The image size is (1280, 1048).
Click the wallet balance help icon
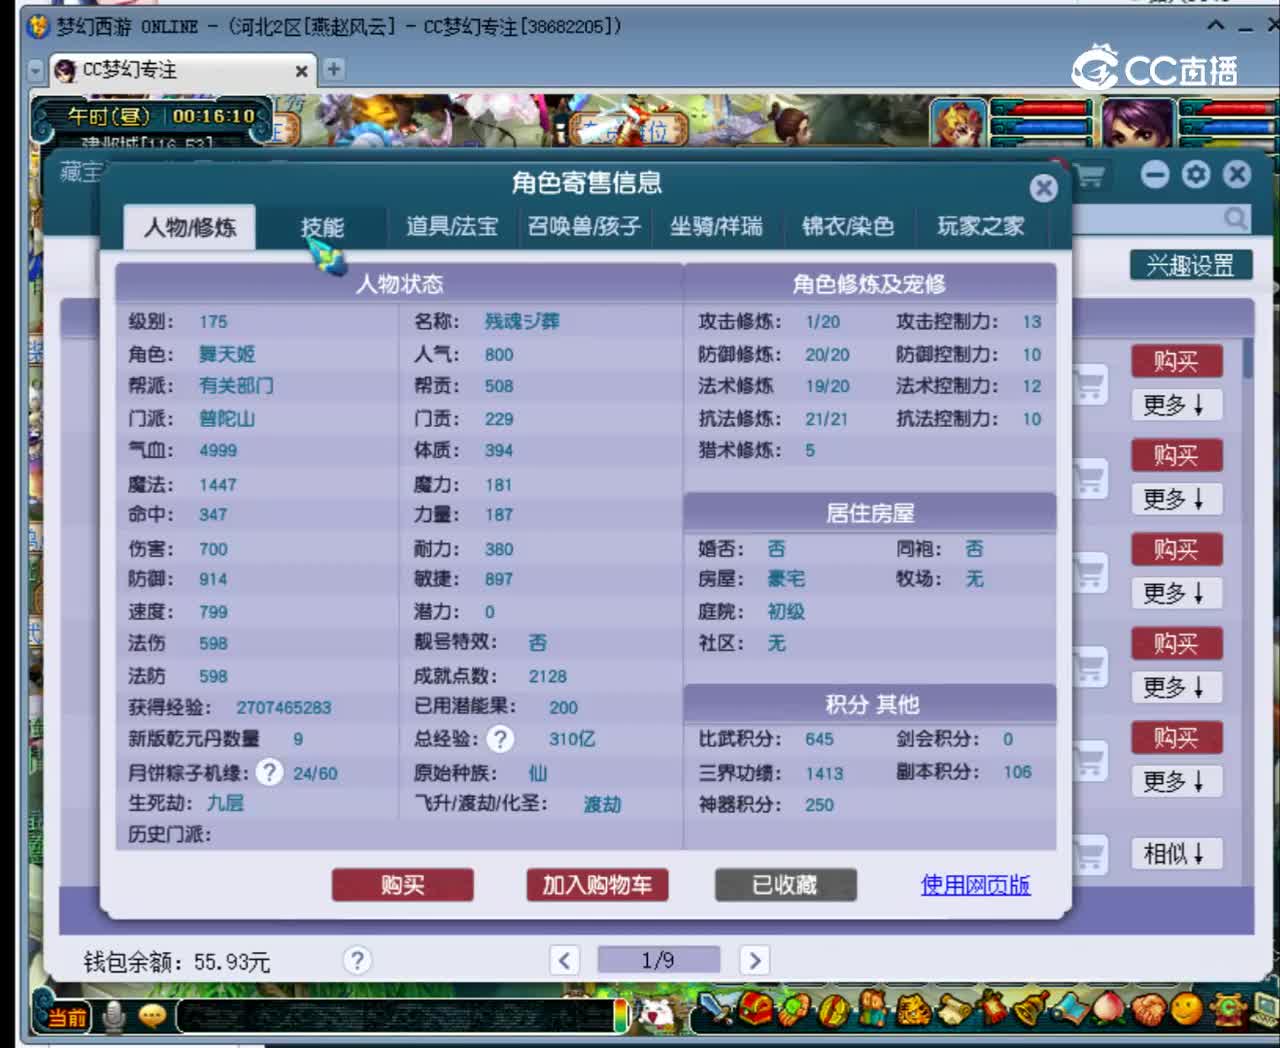coord(357,960)
